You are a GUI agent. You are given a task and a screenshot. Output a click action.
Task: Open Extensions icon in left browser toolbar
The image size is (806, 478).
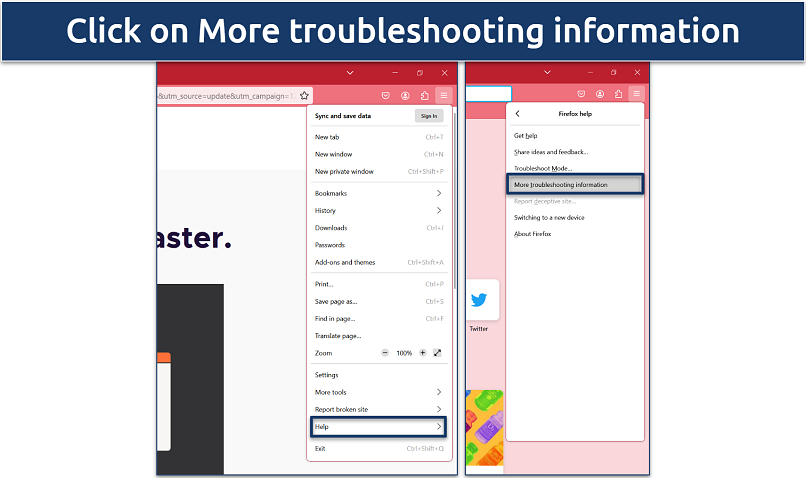click(x=424, y=96)
